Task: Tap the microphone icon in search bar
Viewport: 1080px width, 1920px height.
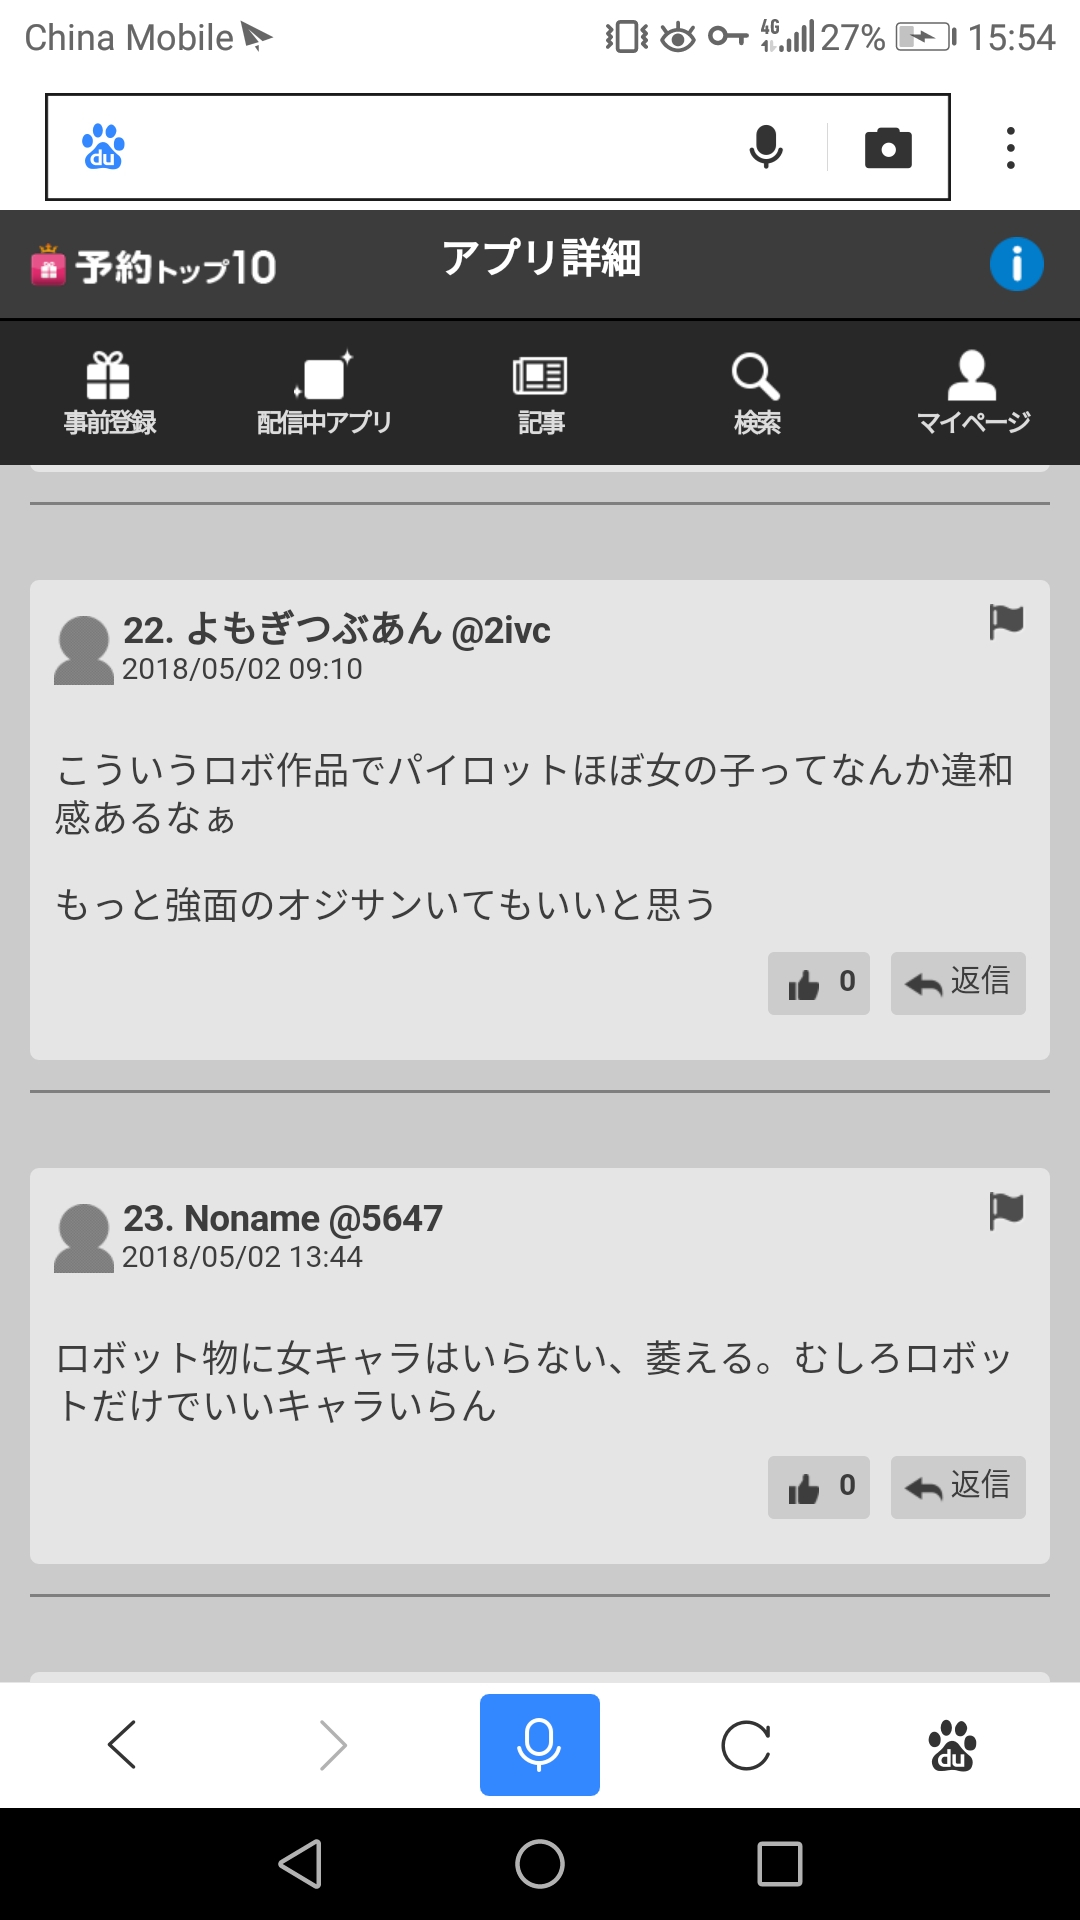Action: click(x=766, y=147)
